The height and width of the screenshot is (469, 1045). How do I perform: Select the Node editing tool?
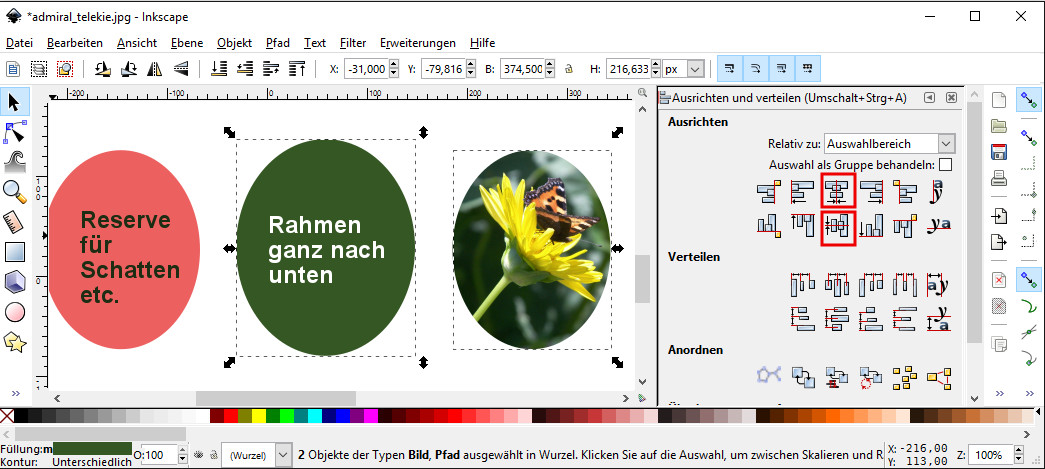pos(14,133)
